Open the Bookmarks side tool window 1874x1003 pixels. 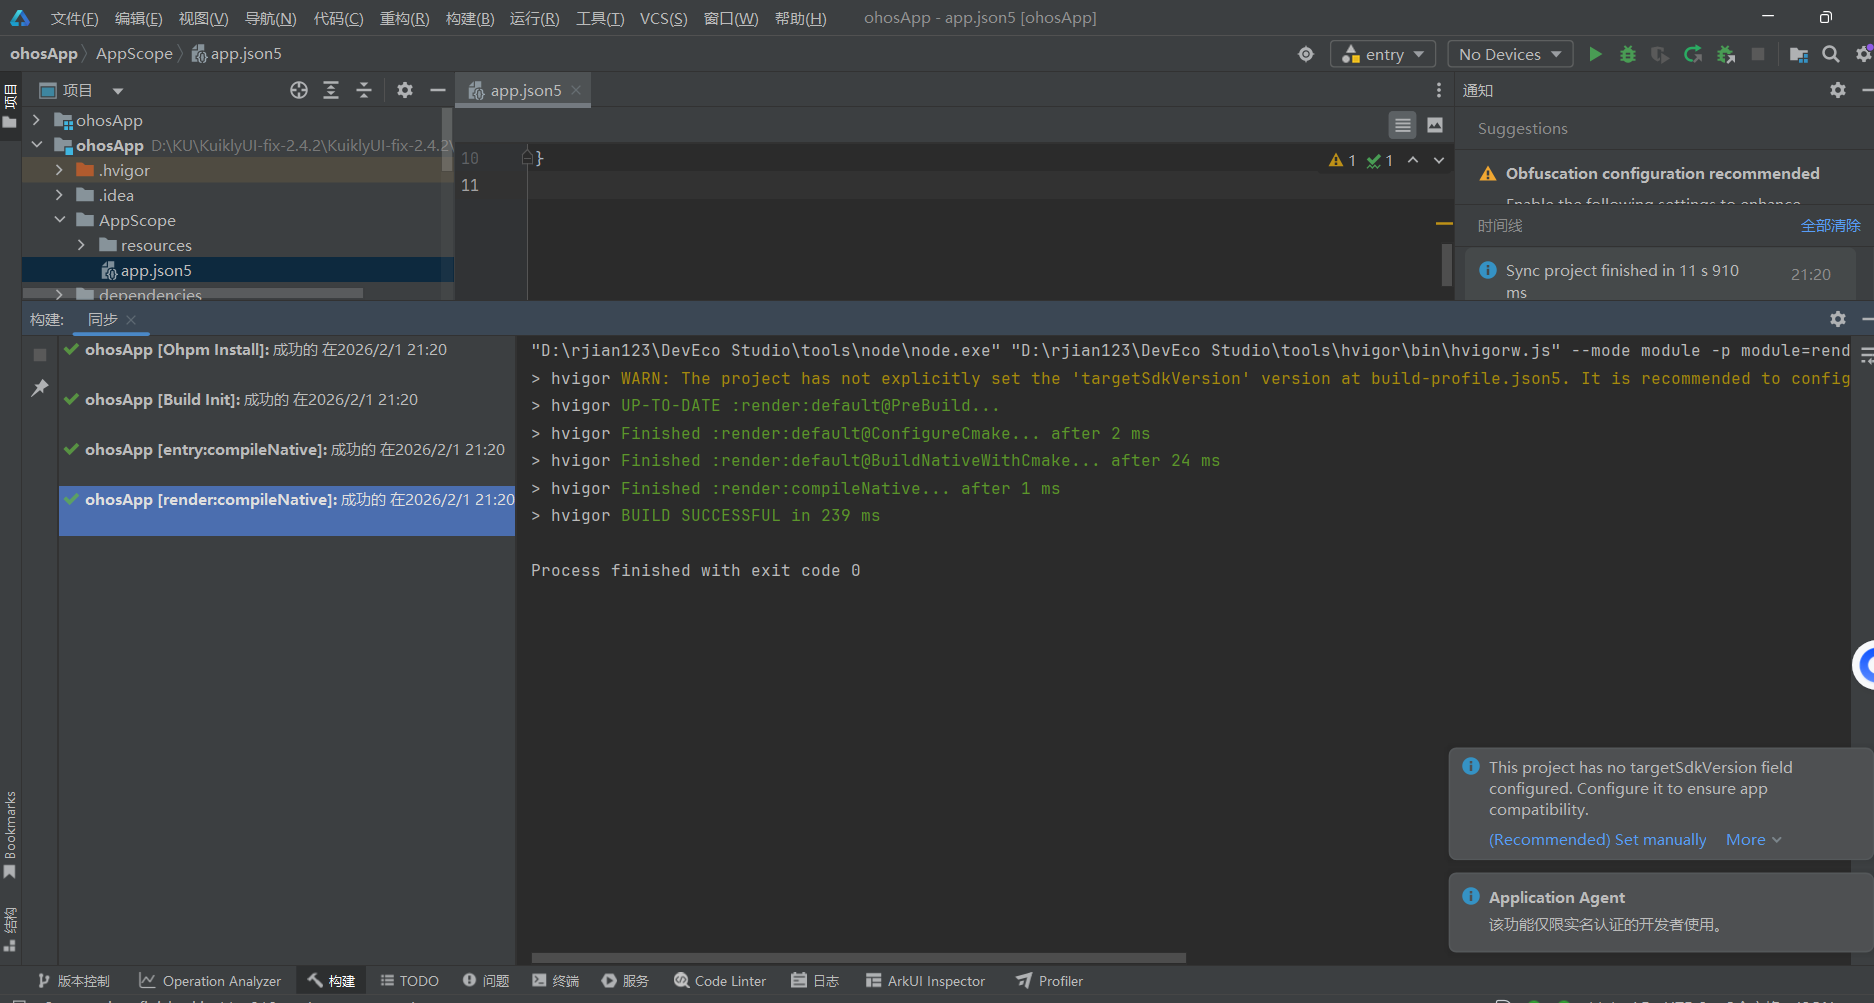(x=10, y=835)
